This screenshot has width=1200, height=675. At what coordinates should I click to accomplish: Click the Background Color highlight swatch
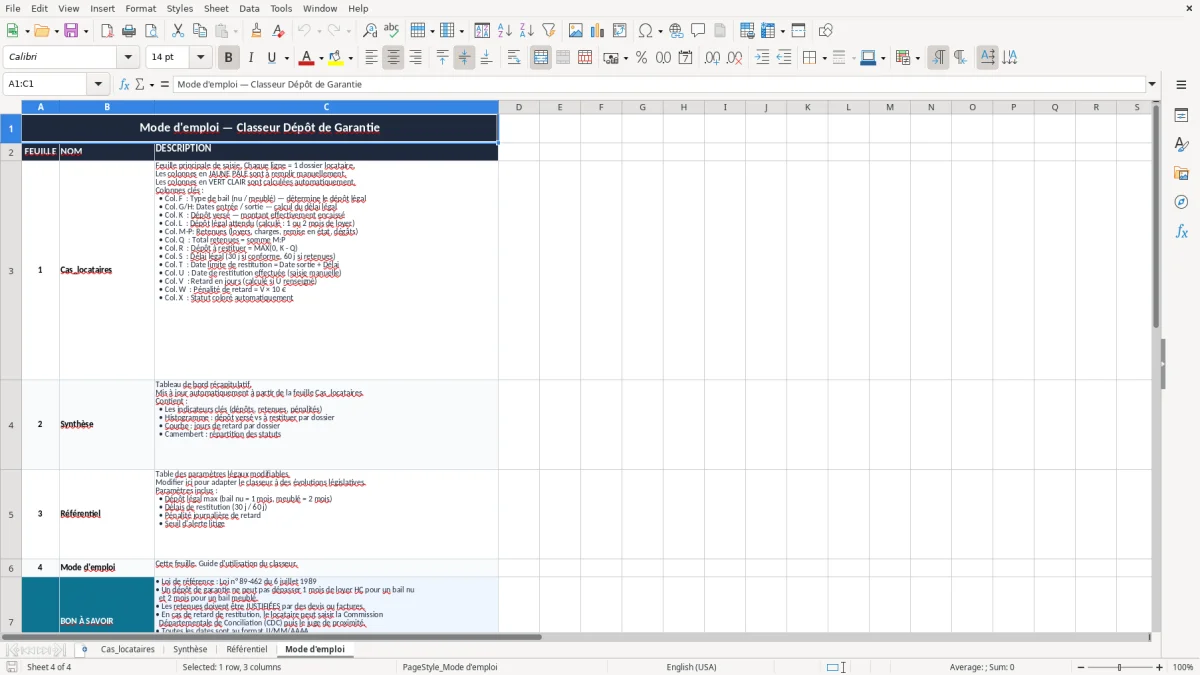click(336, 58)
